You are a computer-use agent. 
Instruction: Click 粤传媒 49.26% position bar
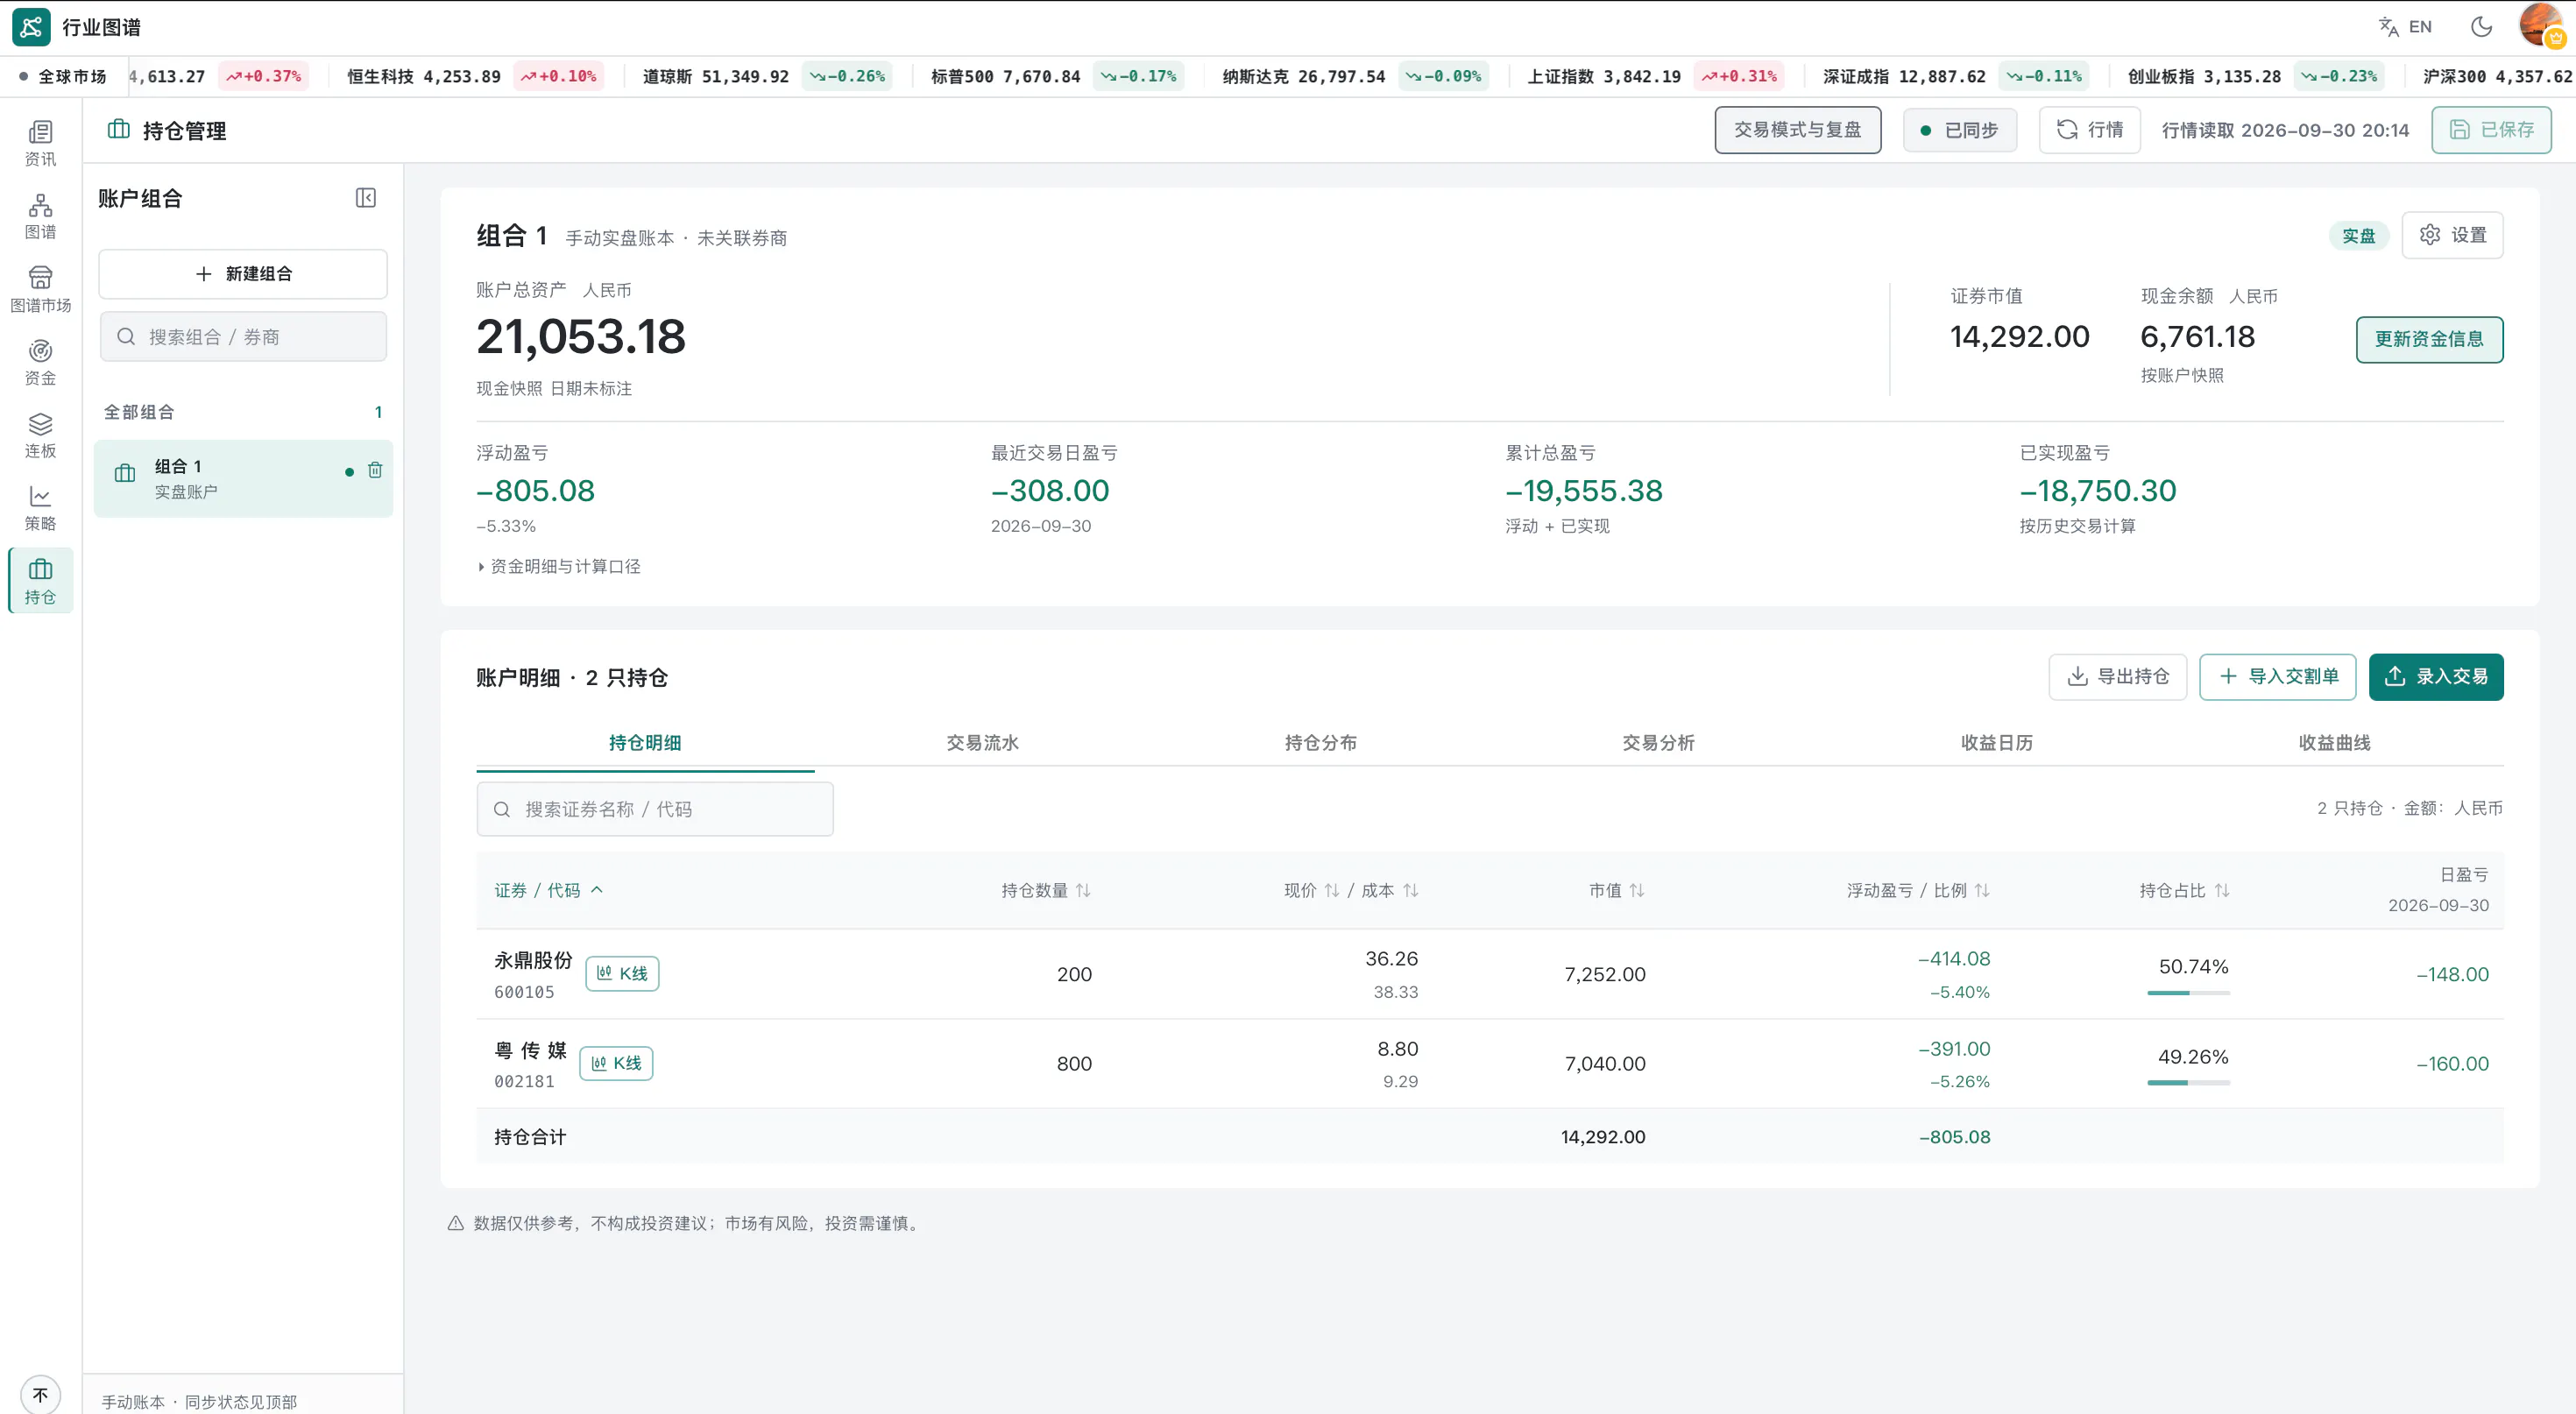pyautogui.click(x=2188, y=1082)
